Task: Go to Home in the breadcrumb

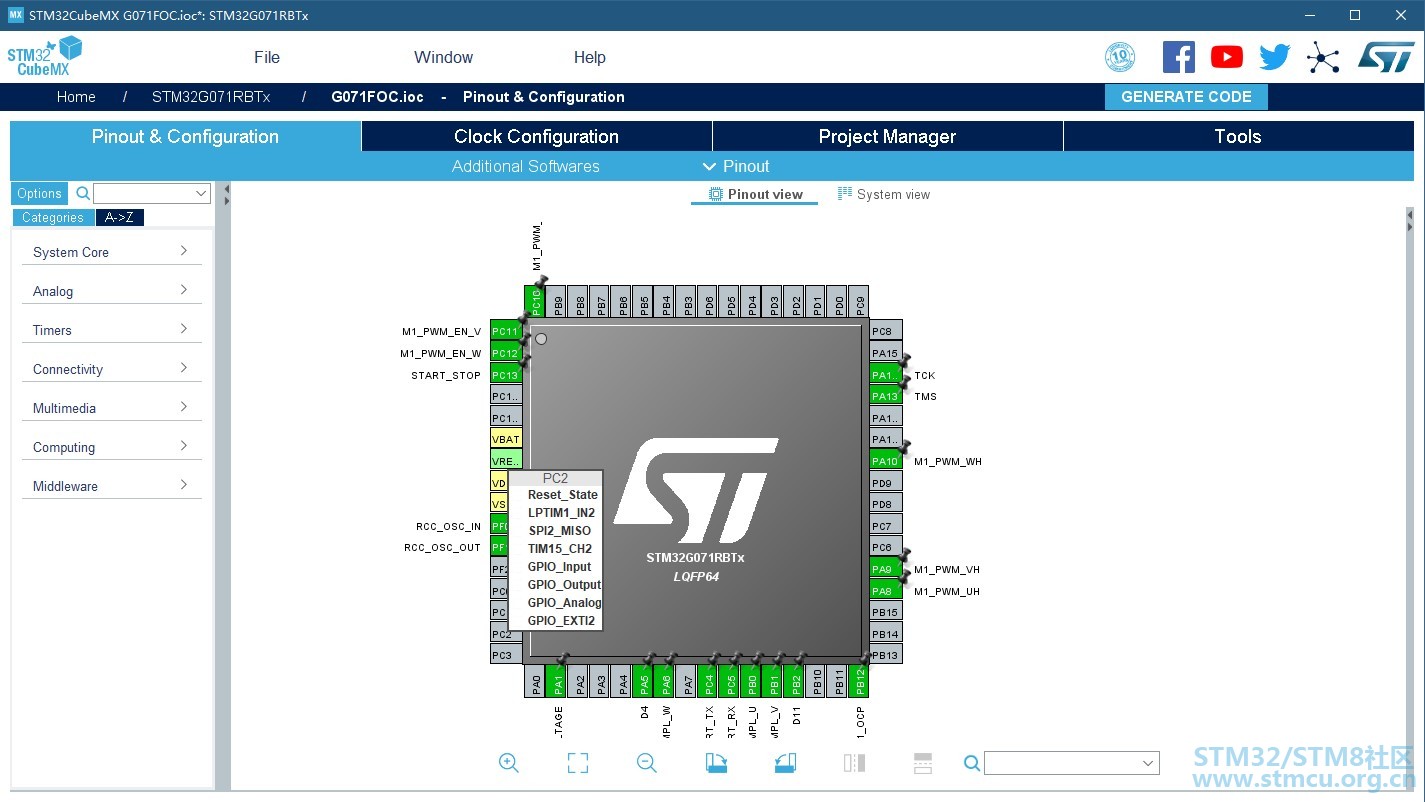Action: point(76,97)
